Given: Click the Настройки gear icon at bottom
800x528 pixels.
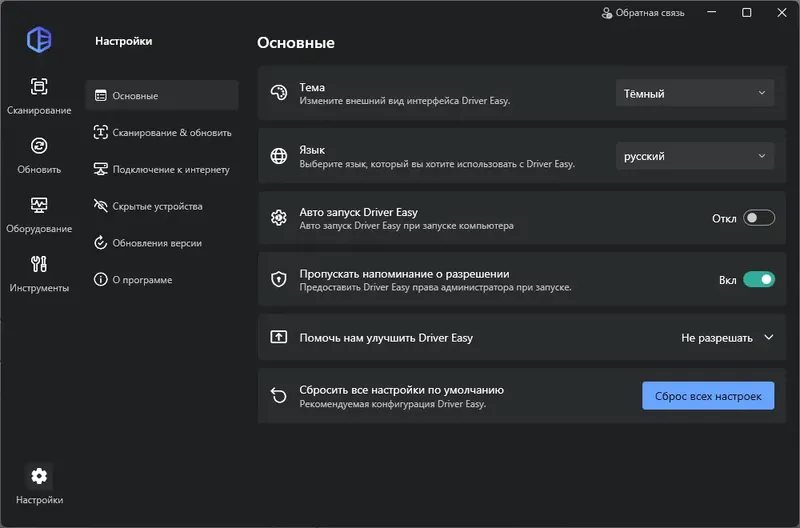Looking at the screenshot, I should [39, 476].
